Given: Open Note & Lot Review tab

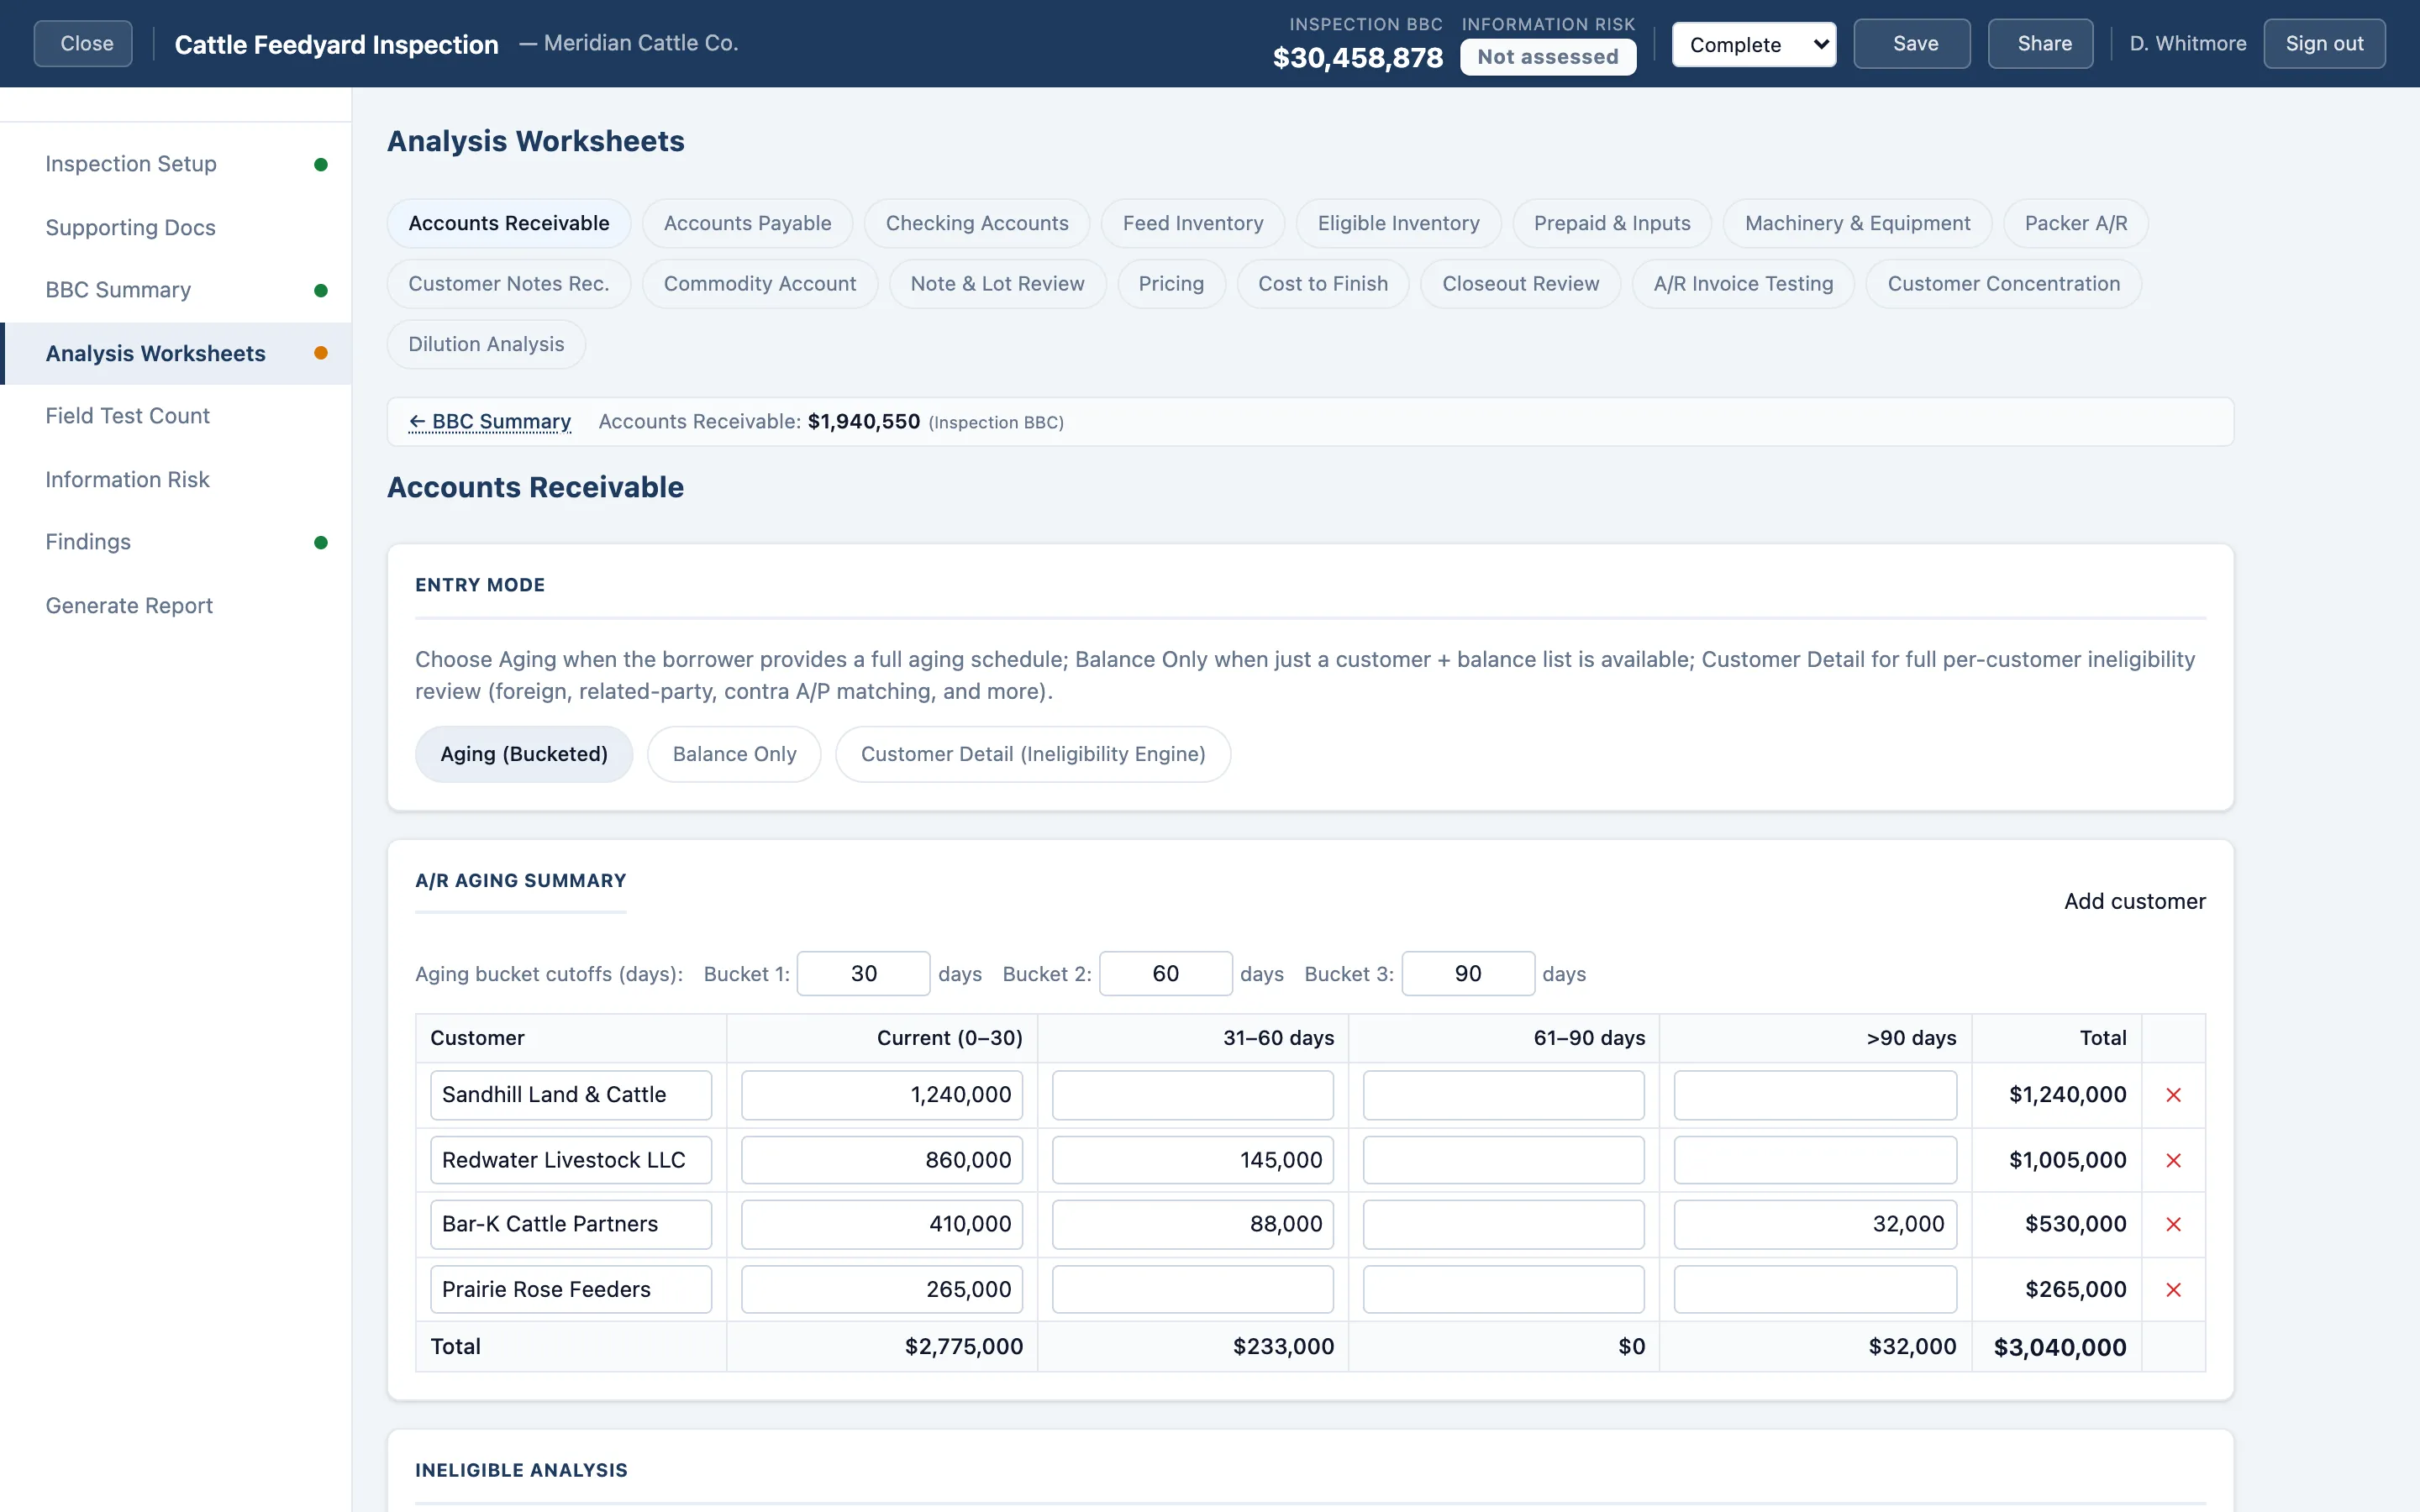Looking at the screenshot, I should click(x=997, y=284).
